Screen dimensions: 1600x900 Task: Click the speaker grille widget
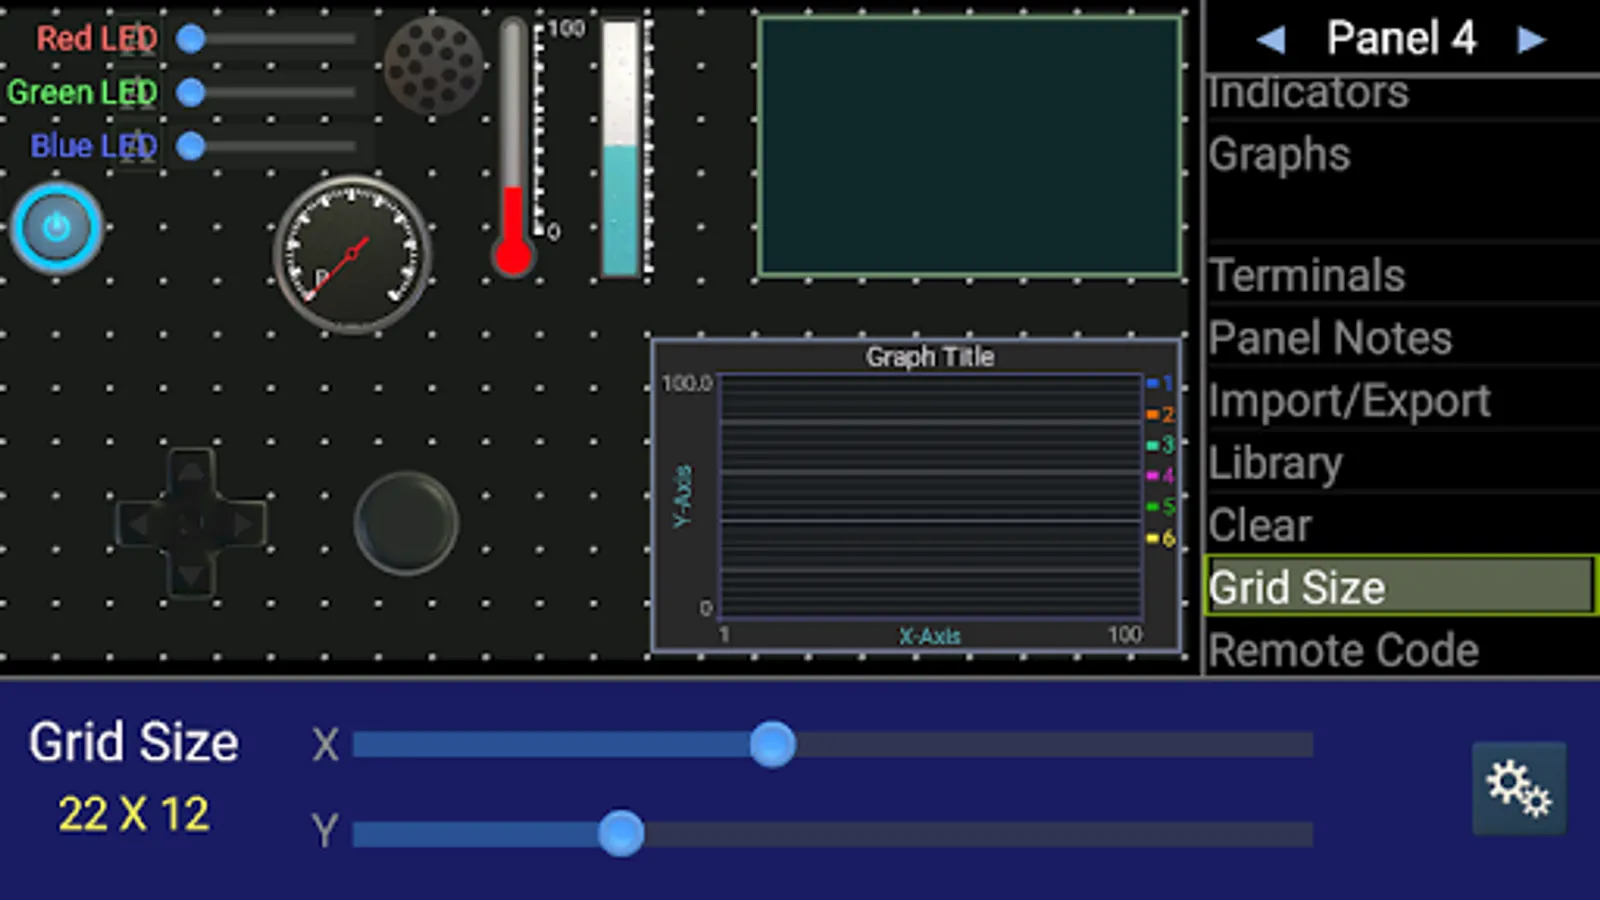pos(433,66)
